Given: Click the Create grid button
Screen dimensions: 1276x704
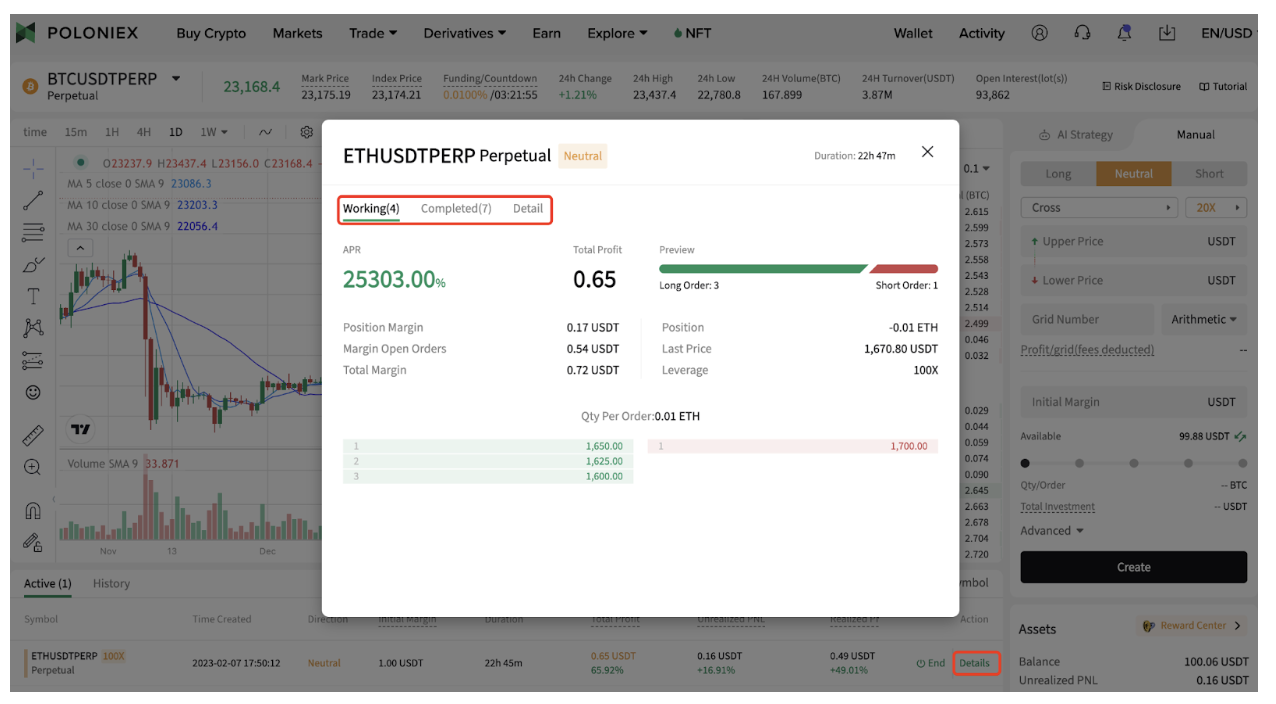Looking at the screenshot, I should tap(1134, 567).
